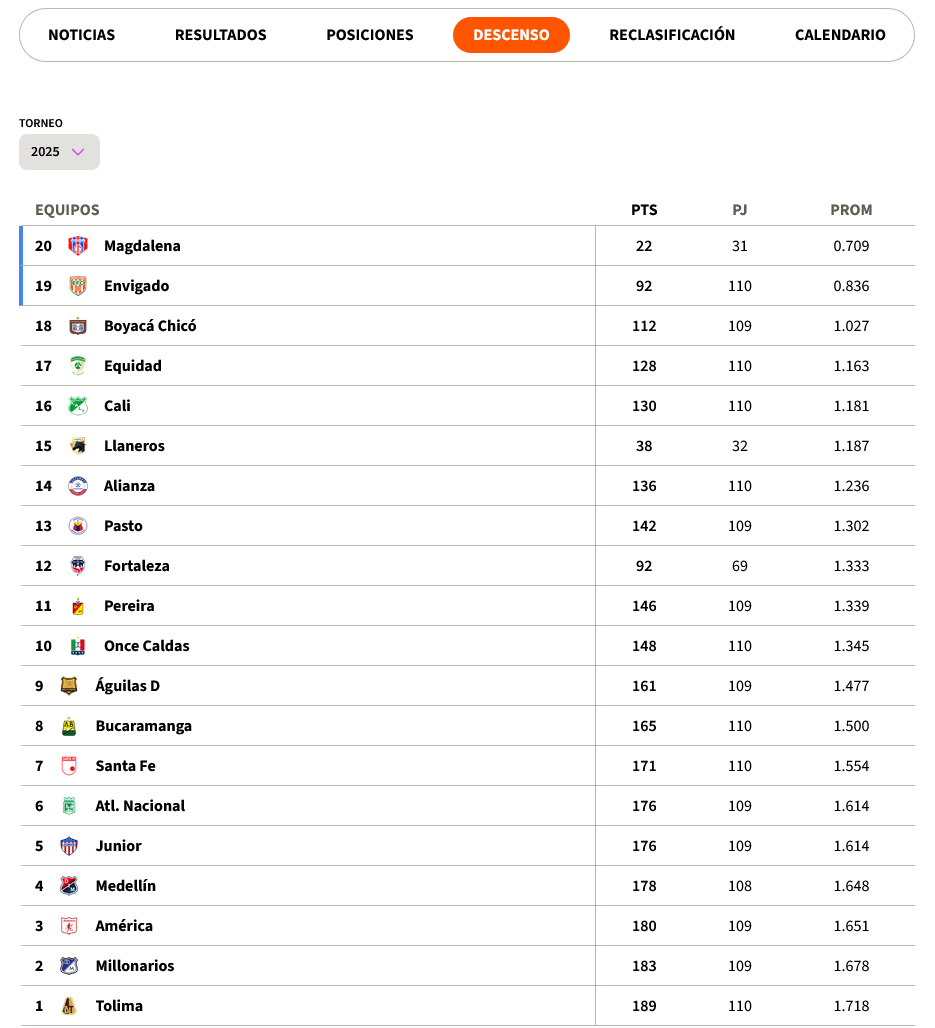
Task: Click the Millonarios team crest icon
Action: [69, 966]
